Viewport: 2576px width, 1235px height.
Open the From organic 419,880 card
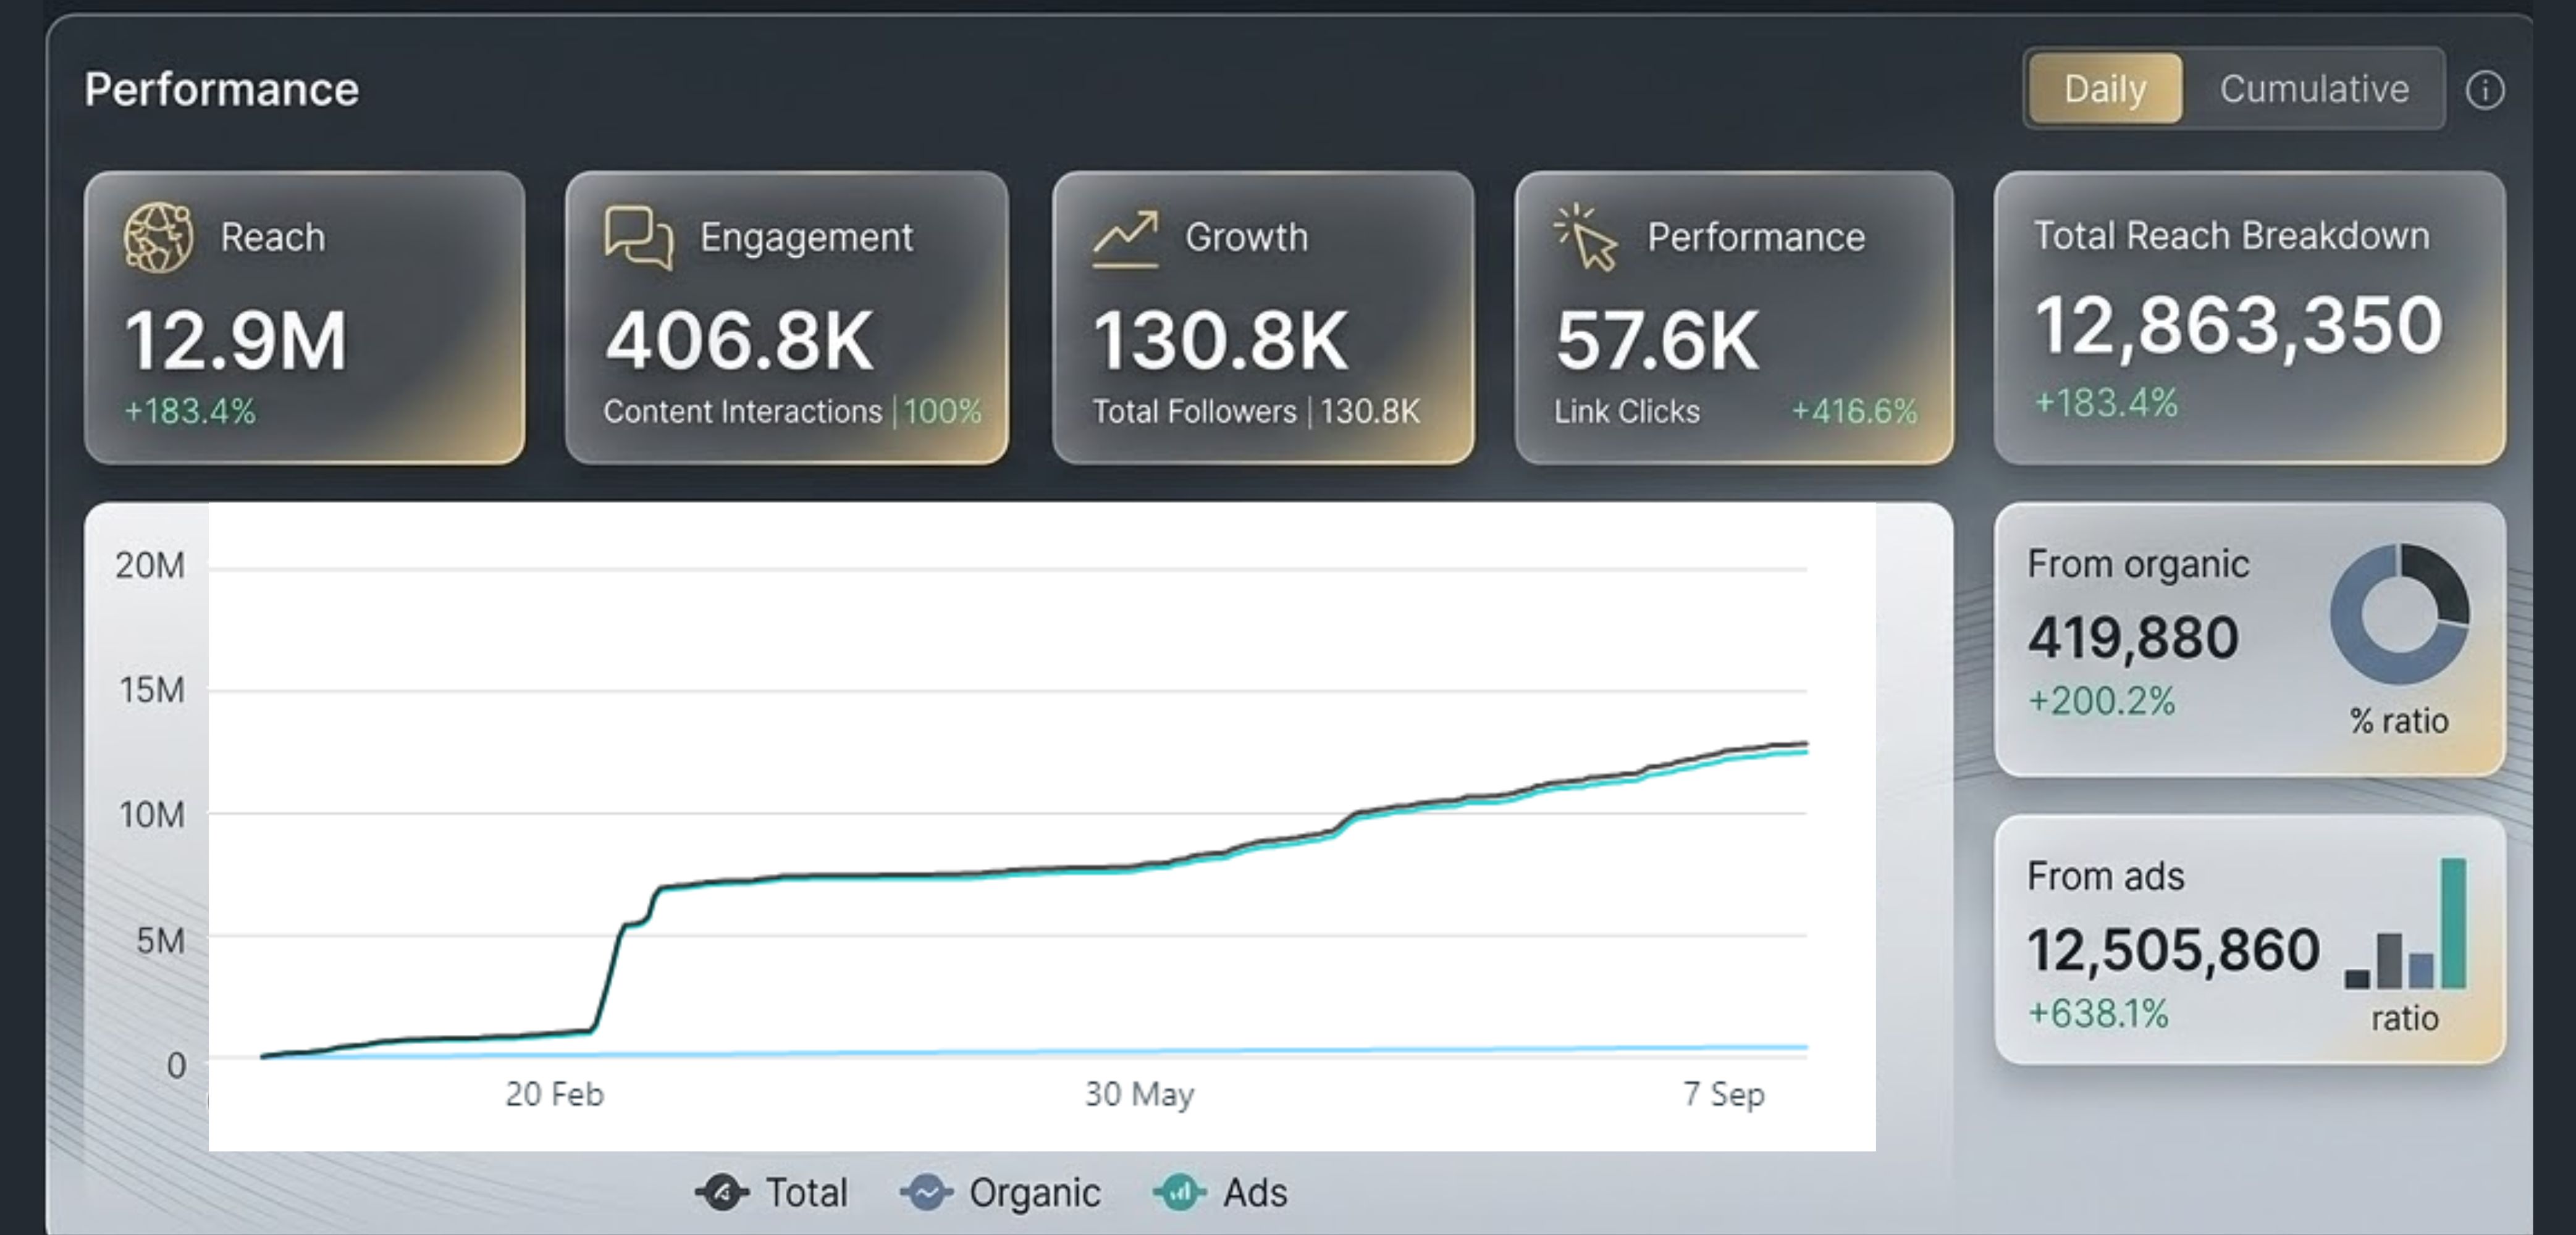coord(2250,640)
